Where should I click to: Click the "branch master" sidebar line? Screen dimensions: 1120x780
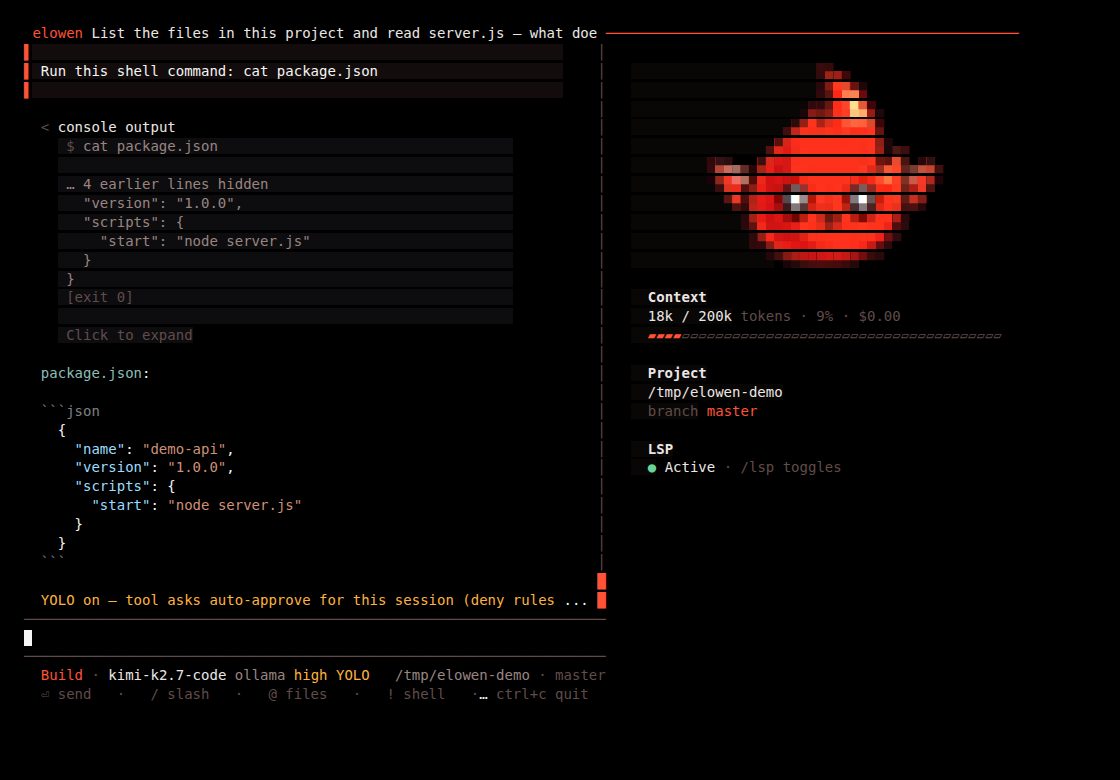(703, 411)
